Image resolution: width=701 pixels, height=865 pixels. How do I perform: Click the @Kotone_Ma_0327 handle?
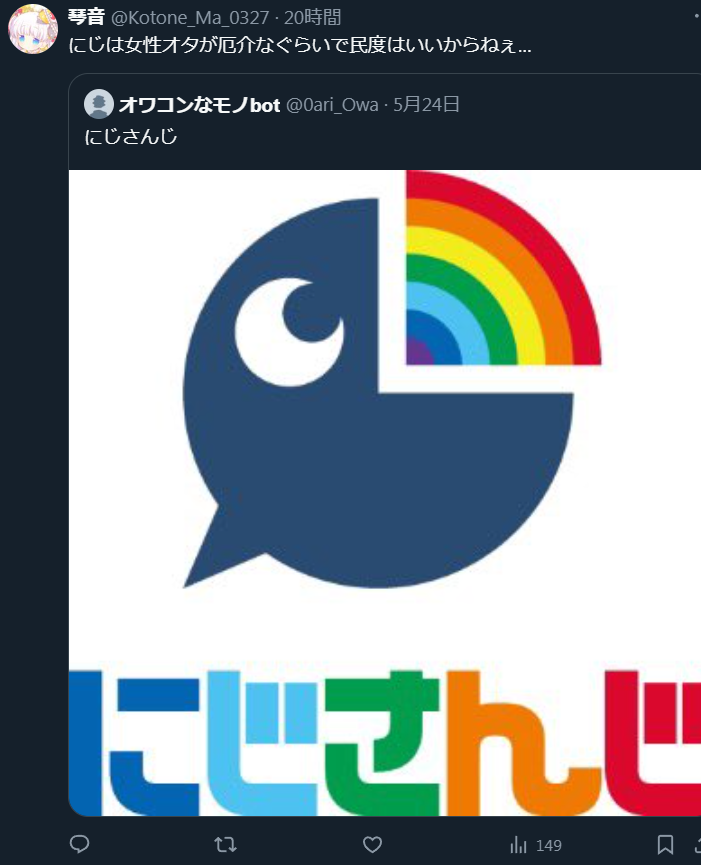tap(190, 18)
